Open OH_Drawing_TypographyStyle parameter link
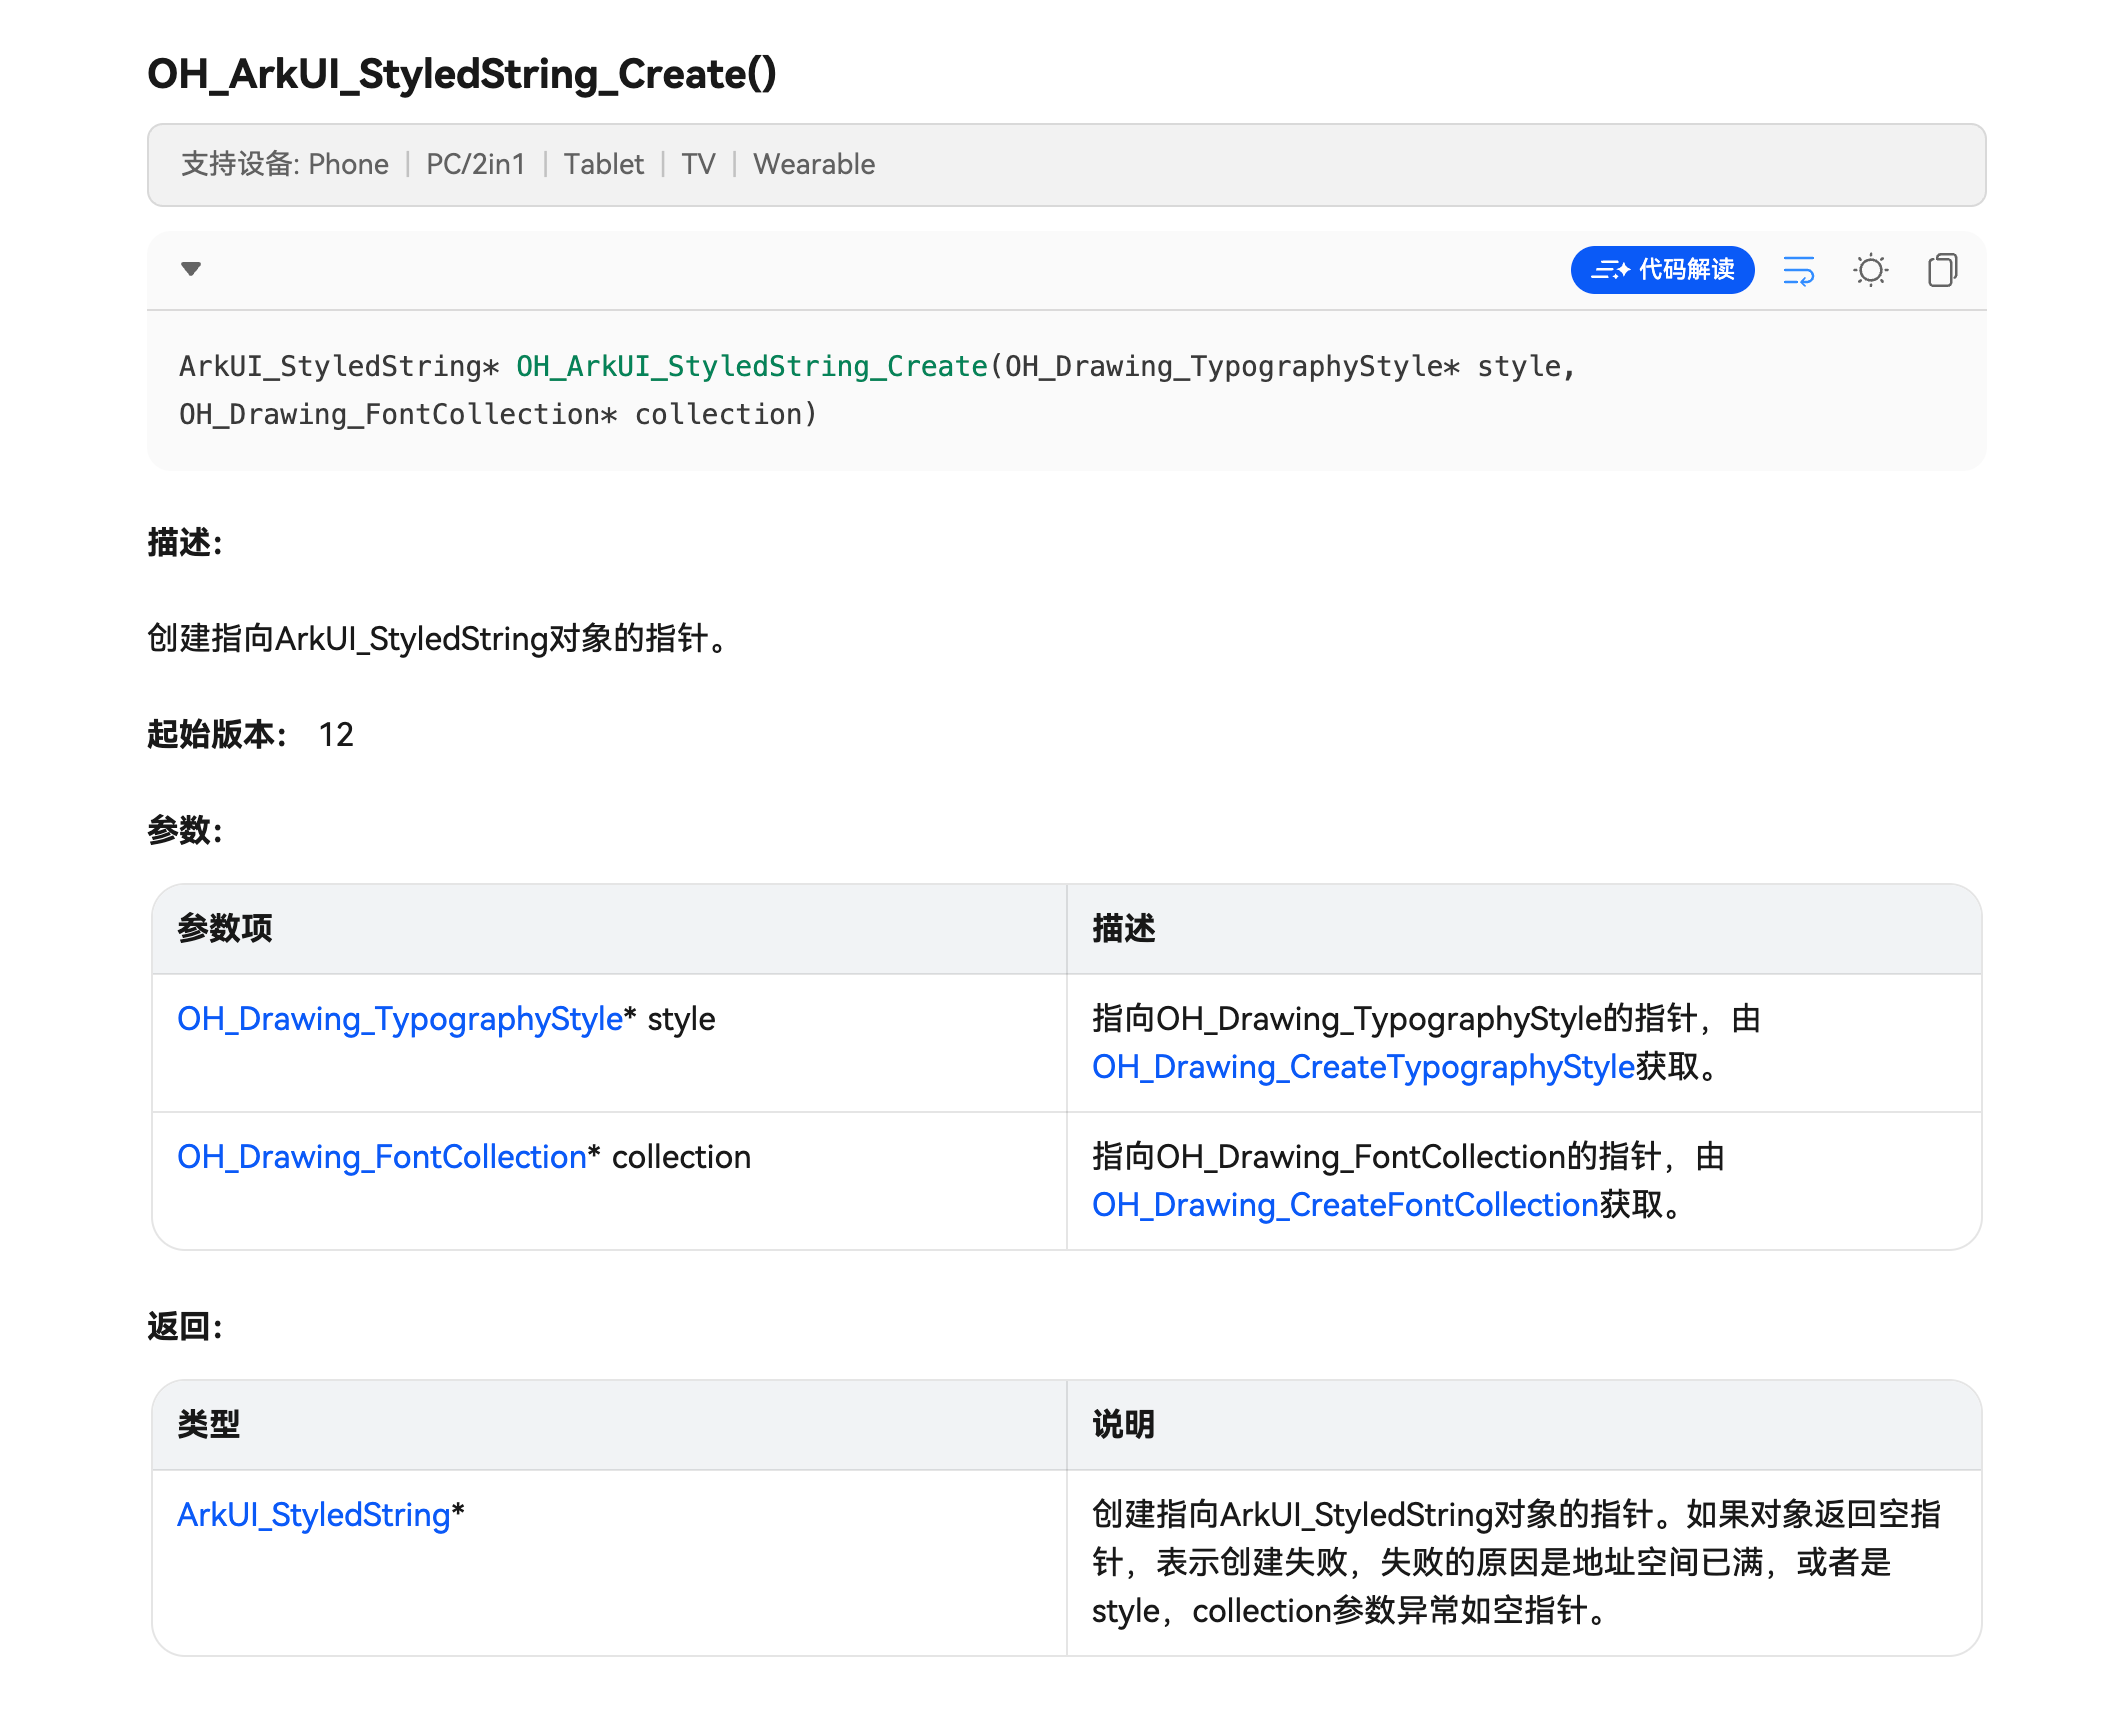This screenshot has height=1714, width=2110. (399, 1019)
